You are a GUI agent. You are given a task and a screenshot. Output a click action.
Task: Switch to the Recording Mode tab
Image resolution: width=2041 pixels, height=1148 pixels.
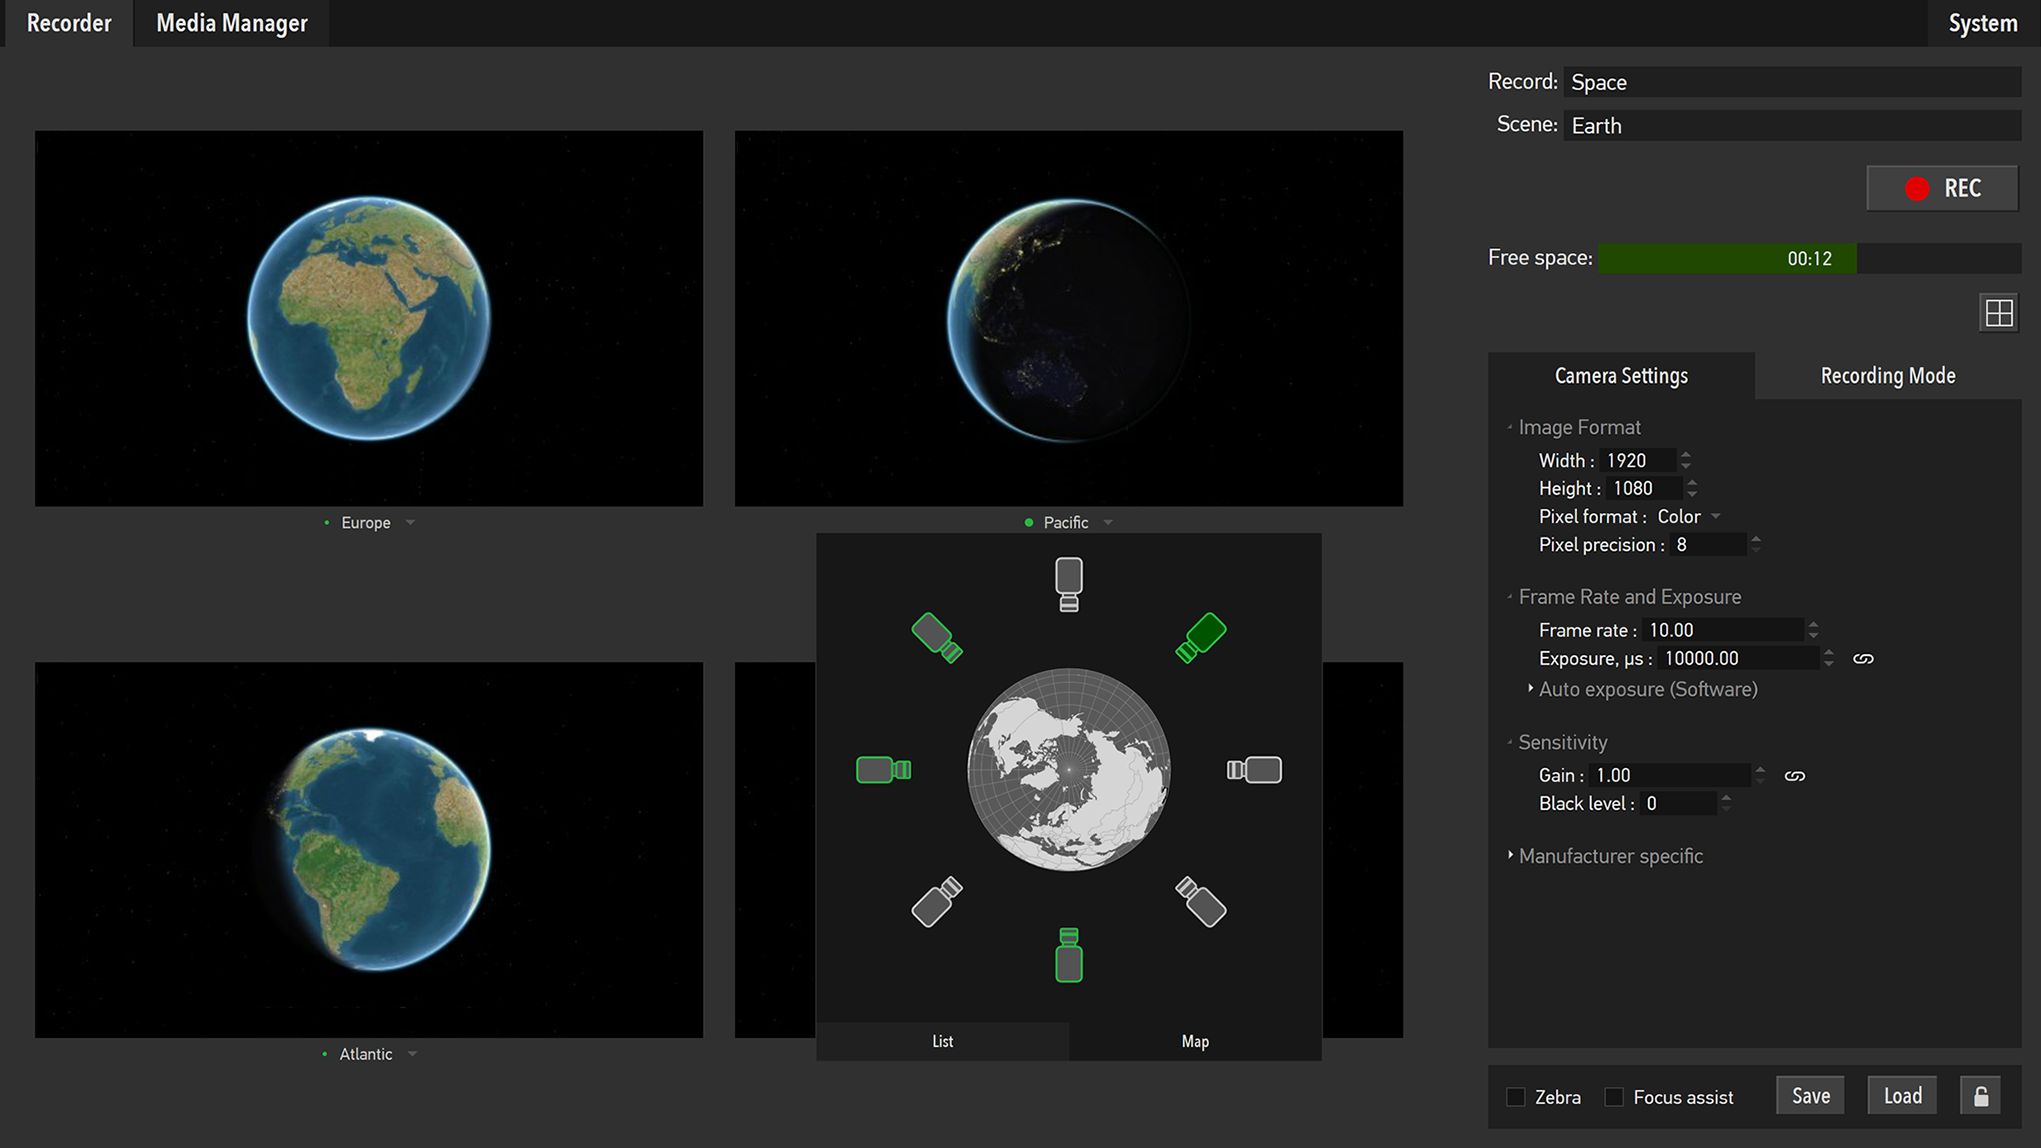1887,376
